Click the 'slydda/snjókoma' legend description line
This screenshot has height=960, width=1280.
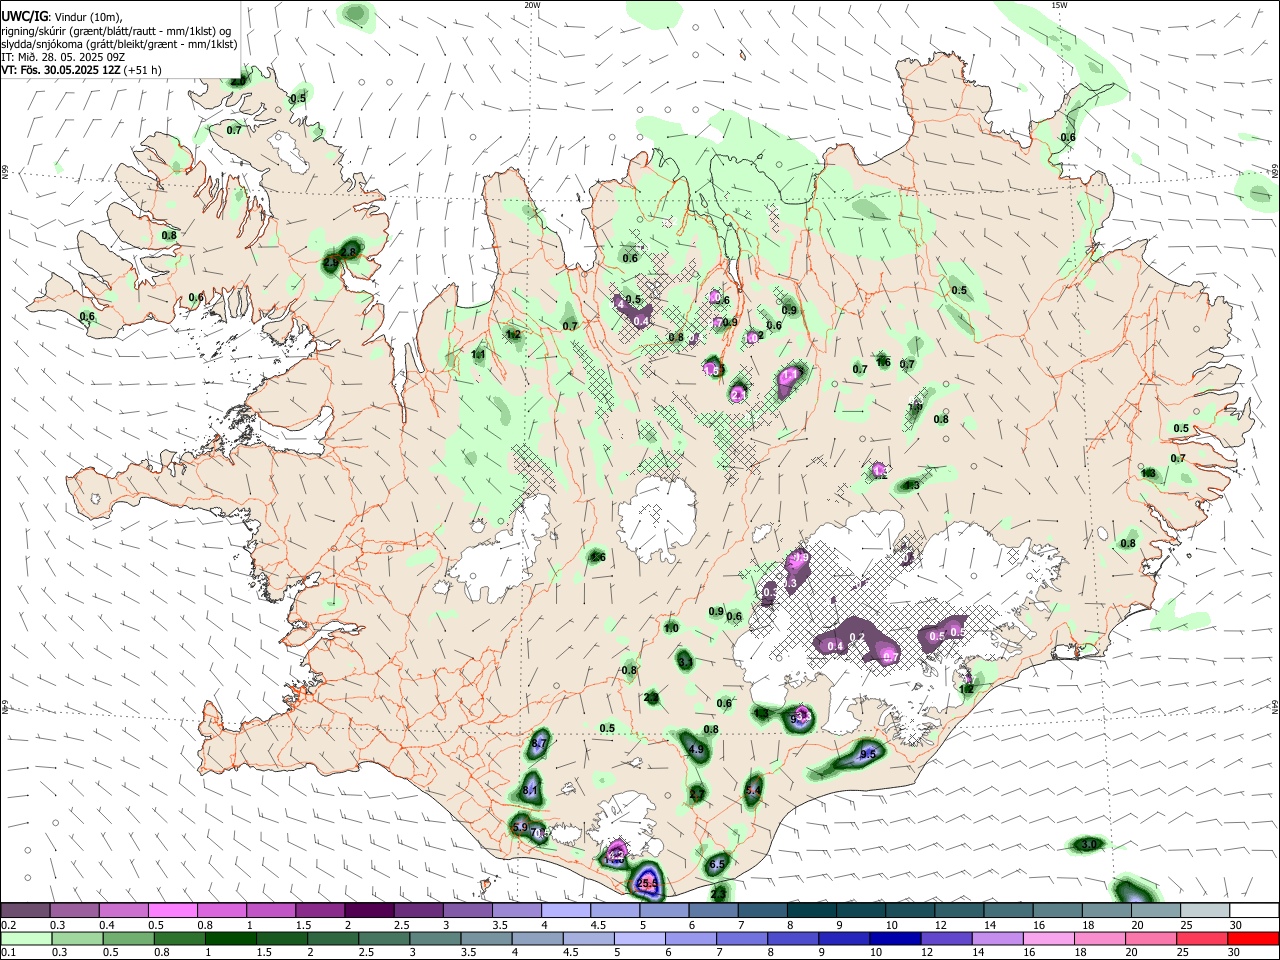119,44
